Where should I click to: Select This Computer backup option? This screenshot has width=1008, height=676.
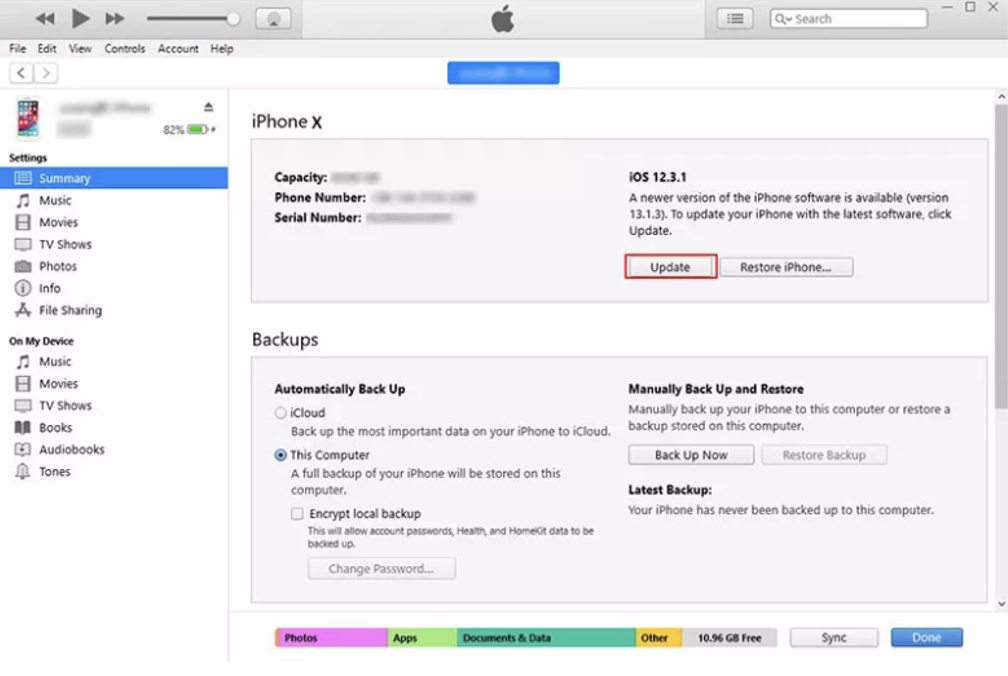tap(281, 455)
